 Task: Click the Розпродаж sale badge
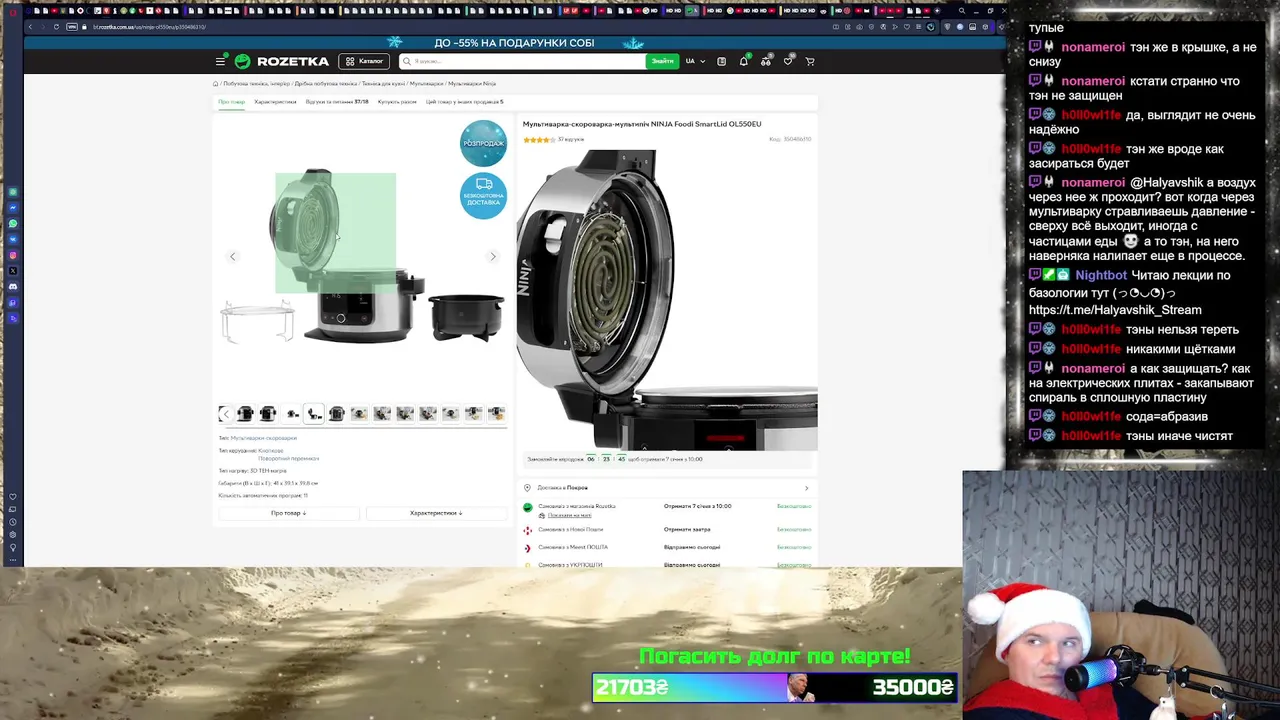[483, 143]
